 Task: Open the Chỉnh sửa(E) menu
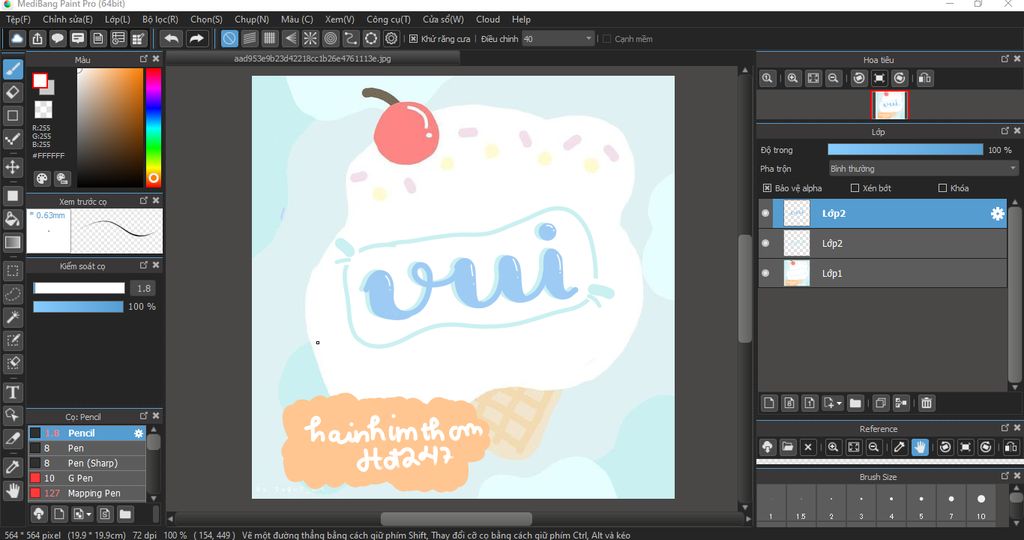click(x=67, y=20)
